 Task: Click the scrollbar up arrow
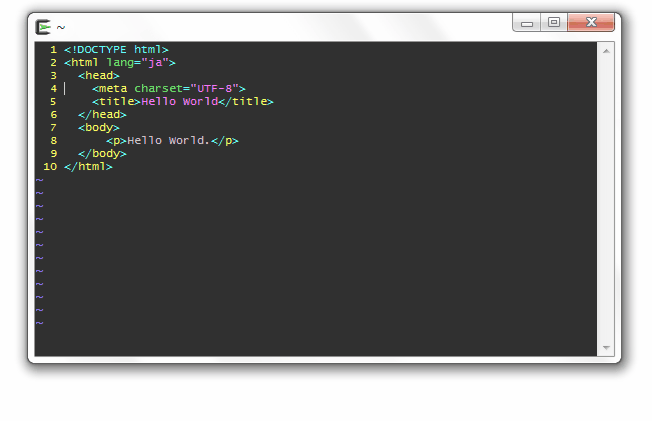[606, 51]
